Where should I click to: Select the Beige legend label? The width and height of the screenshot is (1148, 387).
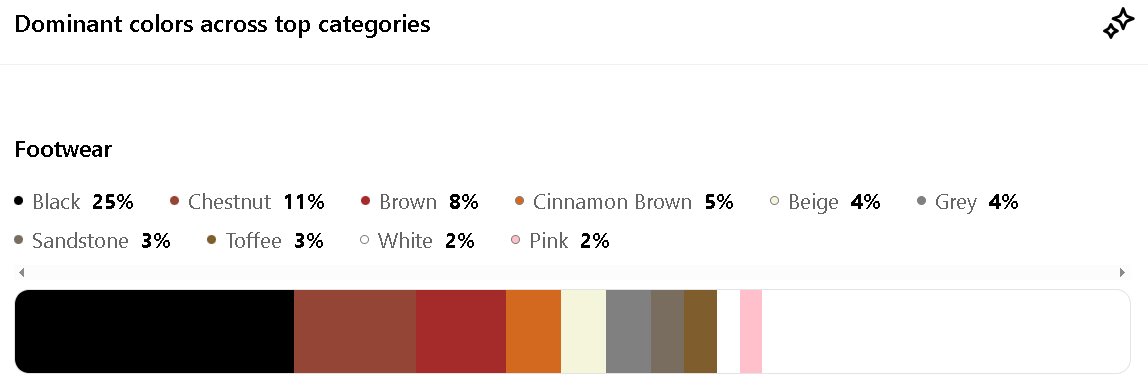pyautogui.click(x=813, y=202)
